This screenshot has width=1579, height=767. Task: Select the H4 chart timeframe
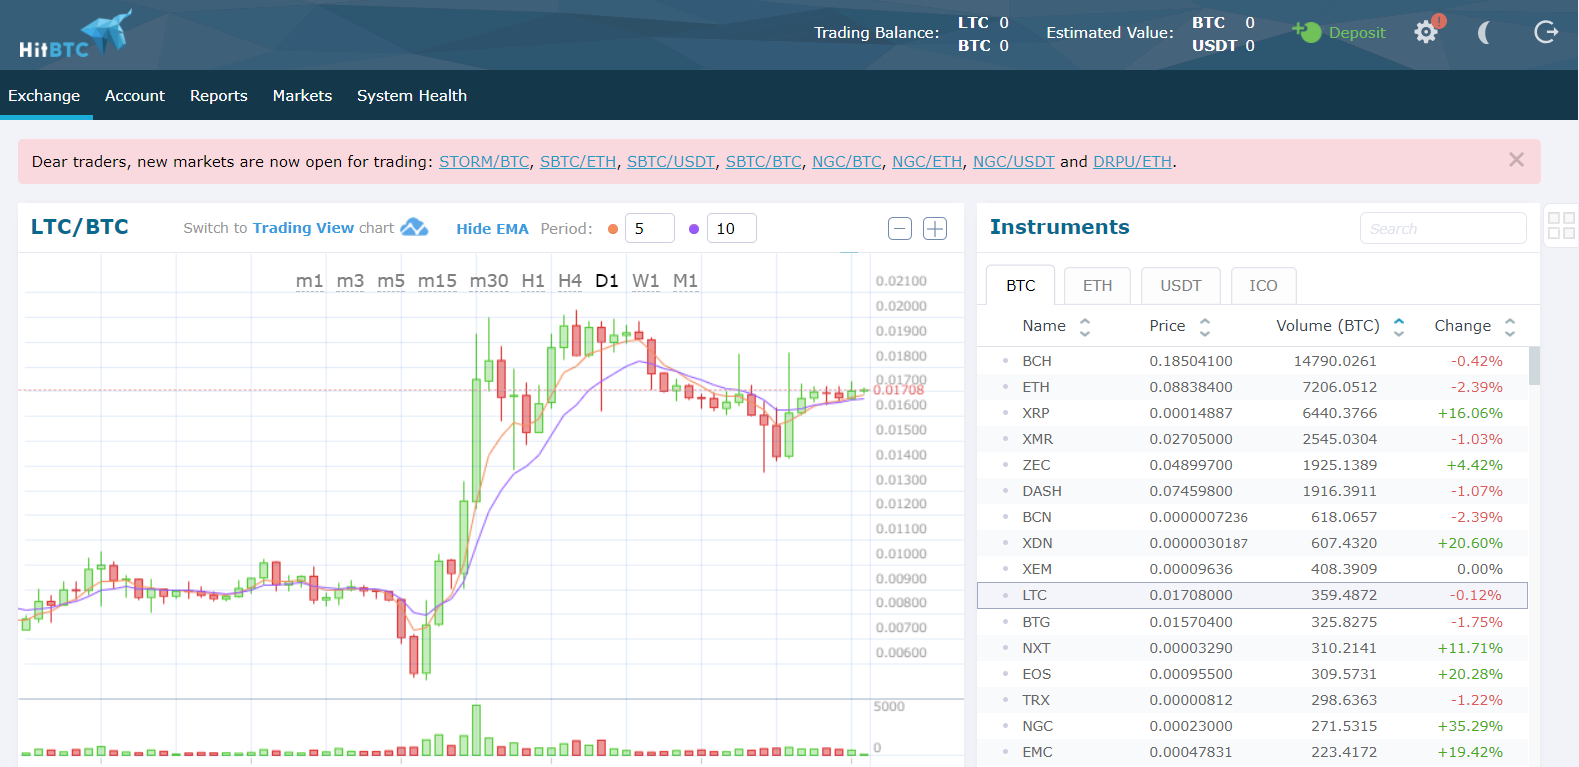570,281
